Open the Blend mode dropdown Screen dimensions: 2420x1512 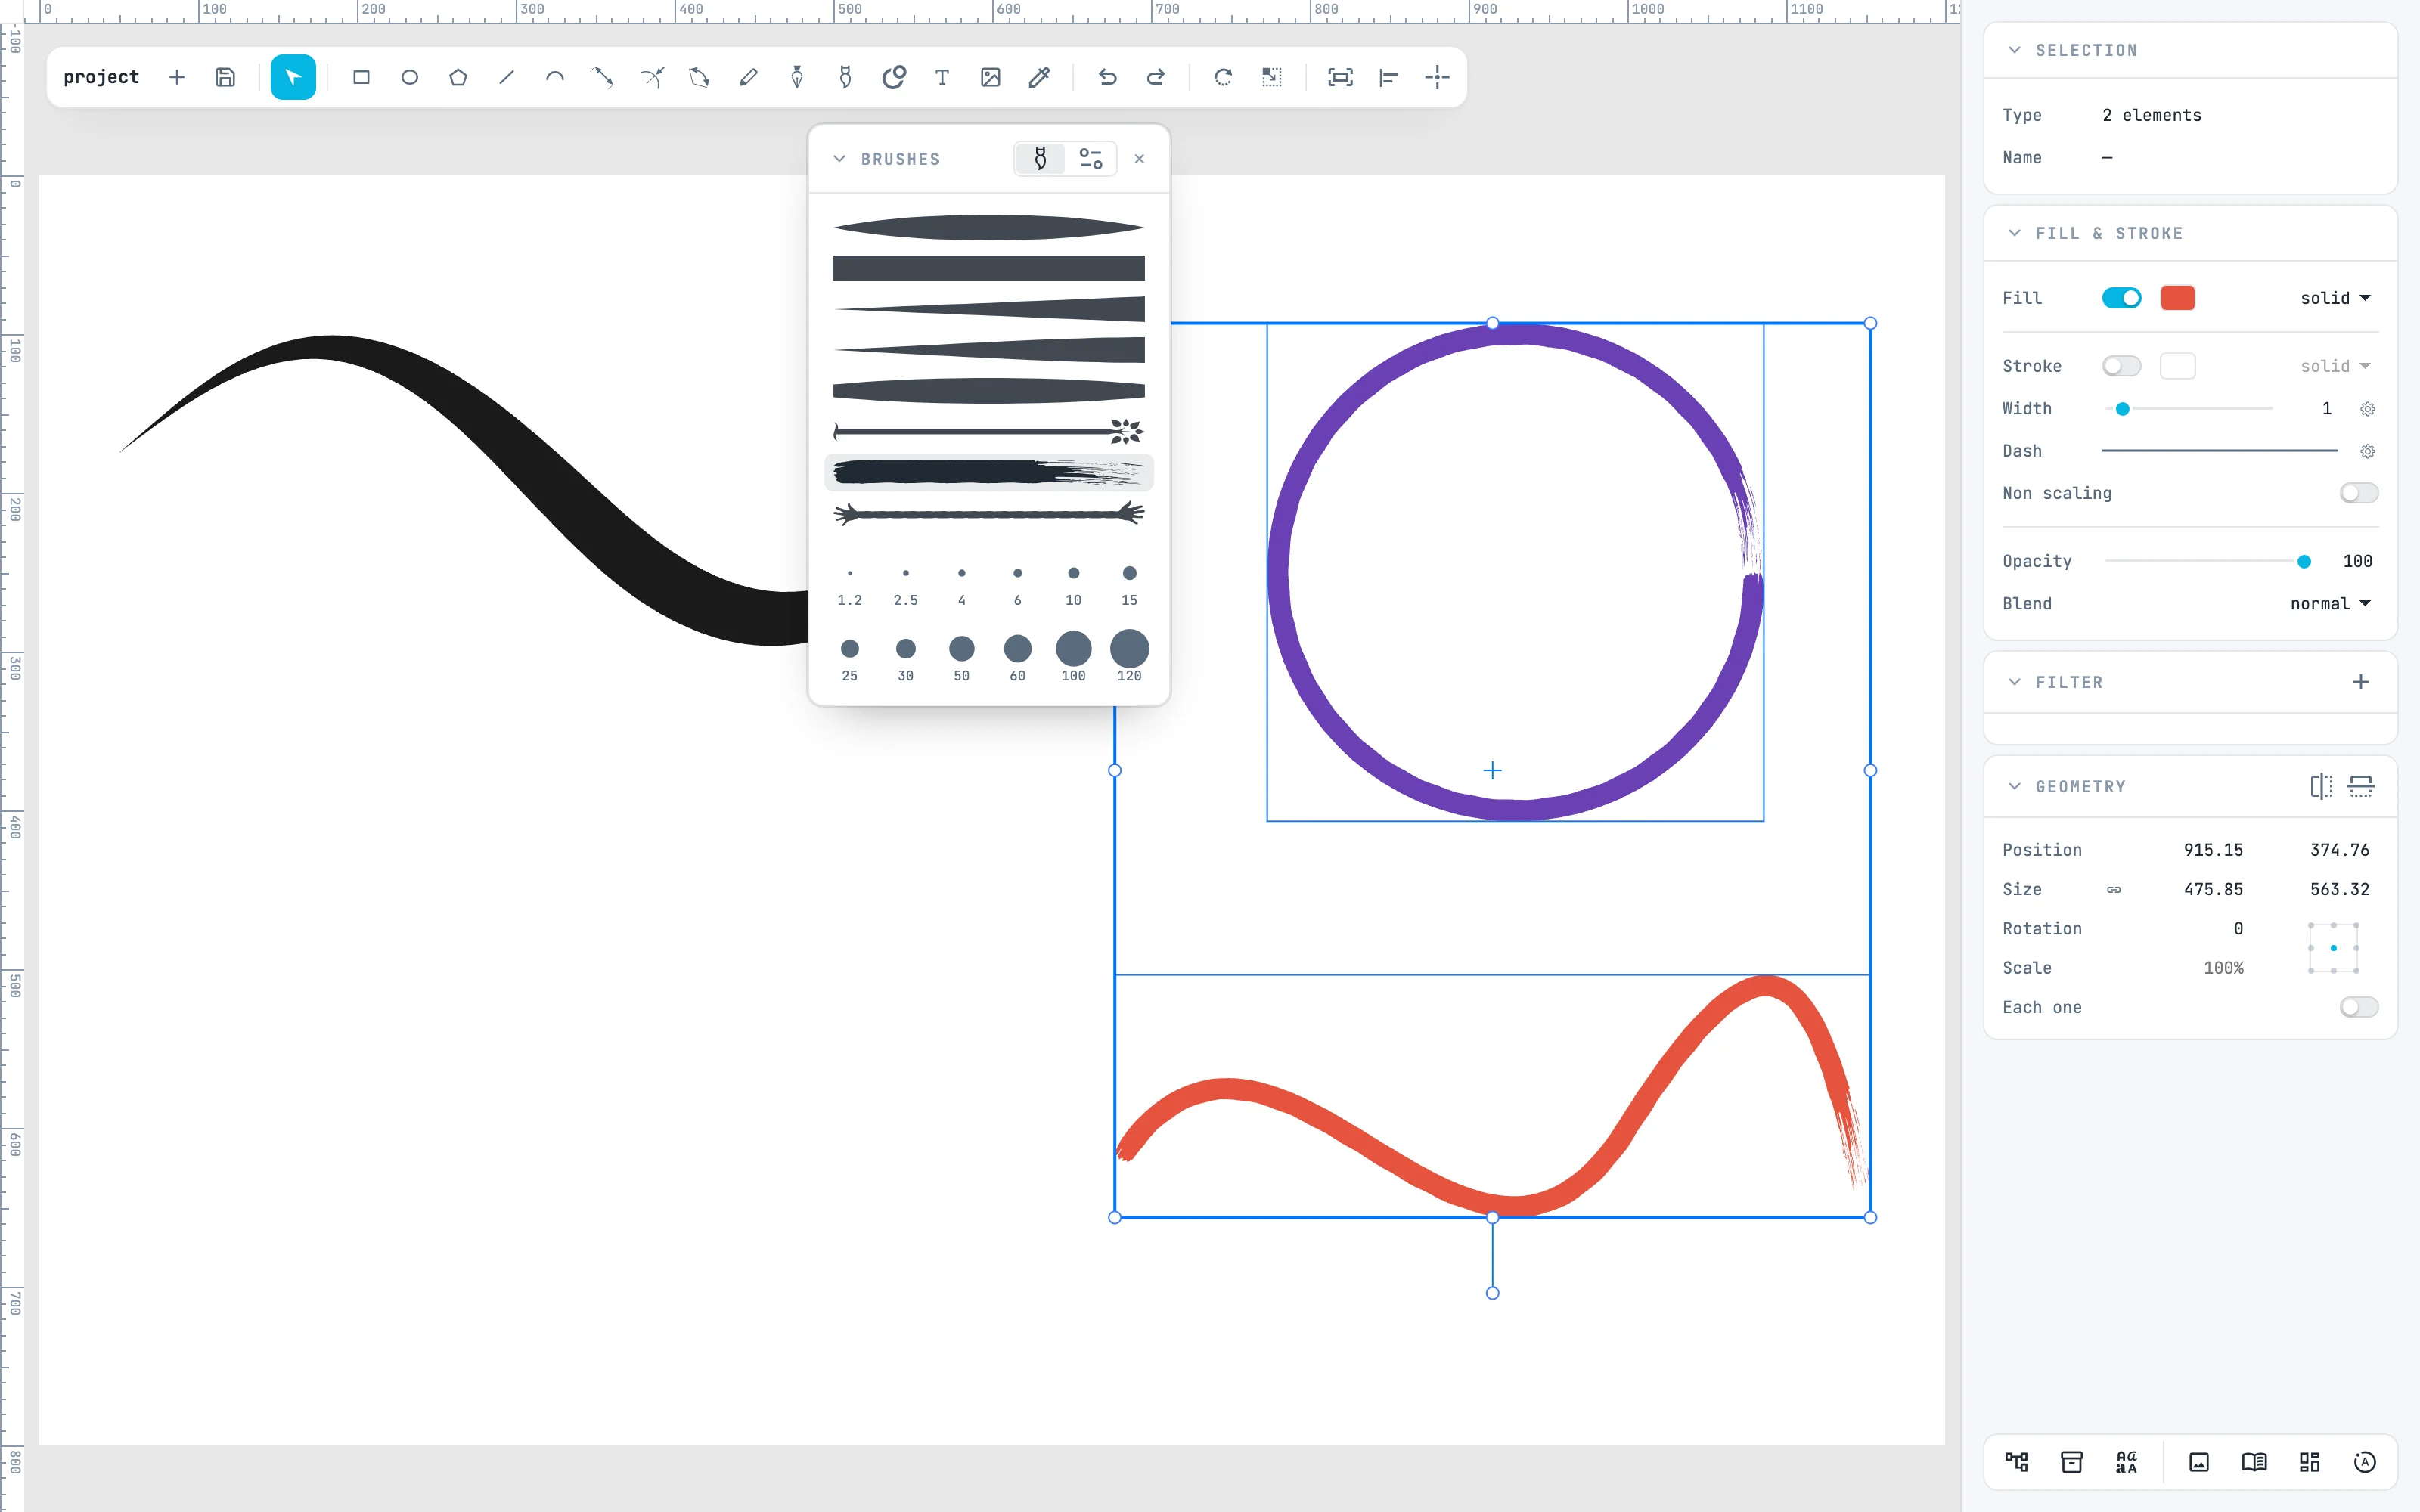click(2331, 604)
